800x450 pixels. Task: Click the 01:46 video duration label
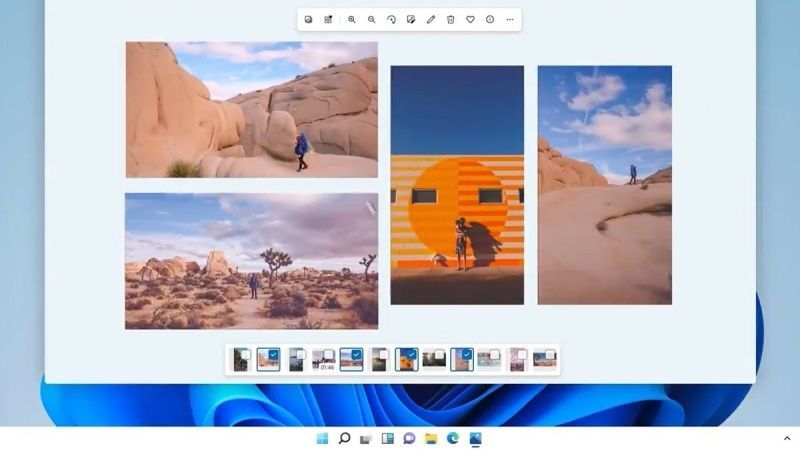pyautogui.click(x=327, y=367)
